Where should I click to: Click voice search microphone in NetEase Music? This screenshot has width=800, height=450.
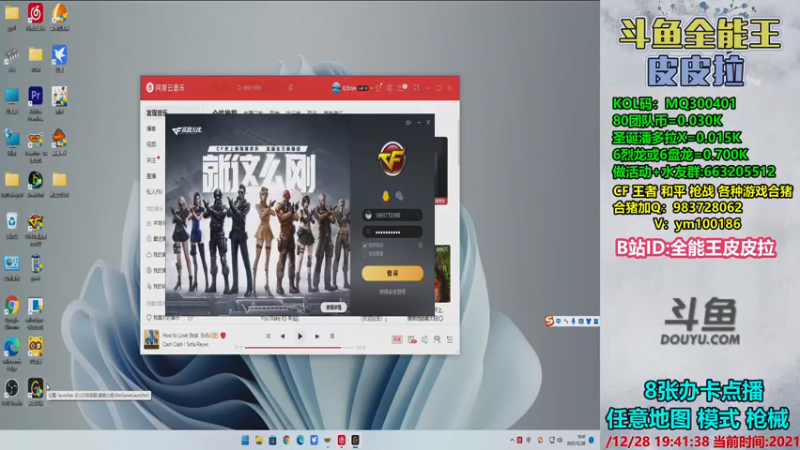coord(290,88)
